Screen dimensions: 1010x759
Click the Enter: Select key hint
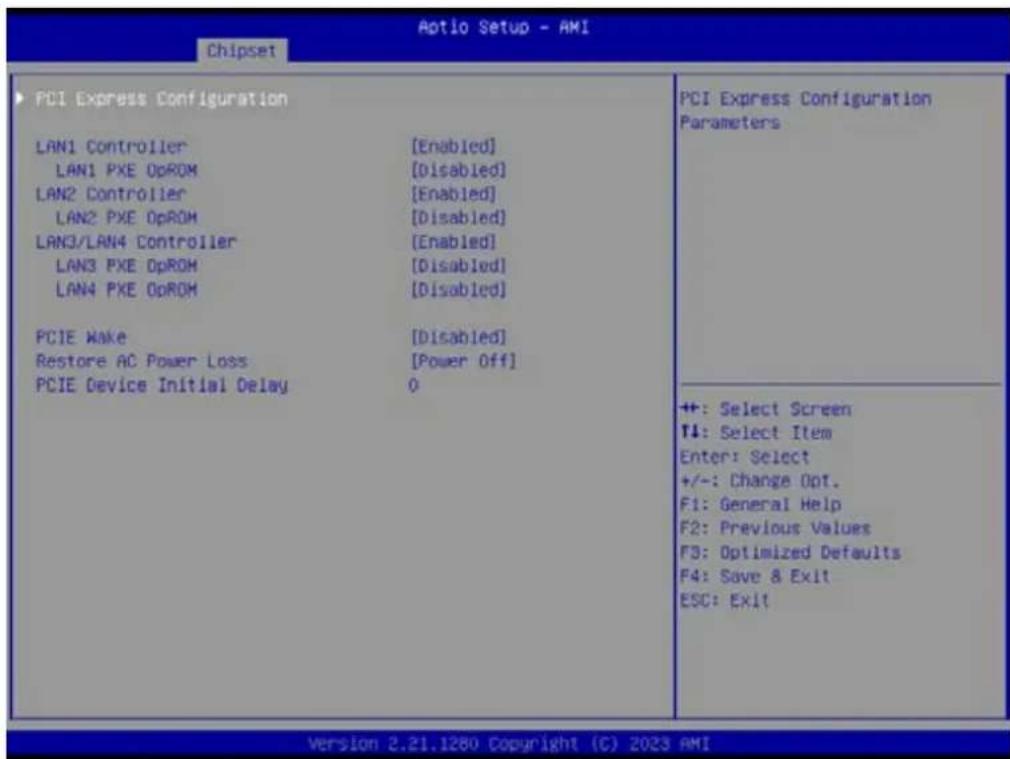click(745, 457)
